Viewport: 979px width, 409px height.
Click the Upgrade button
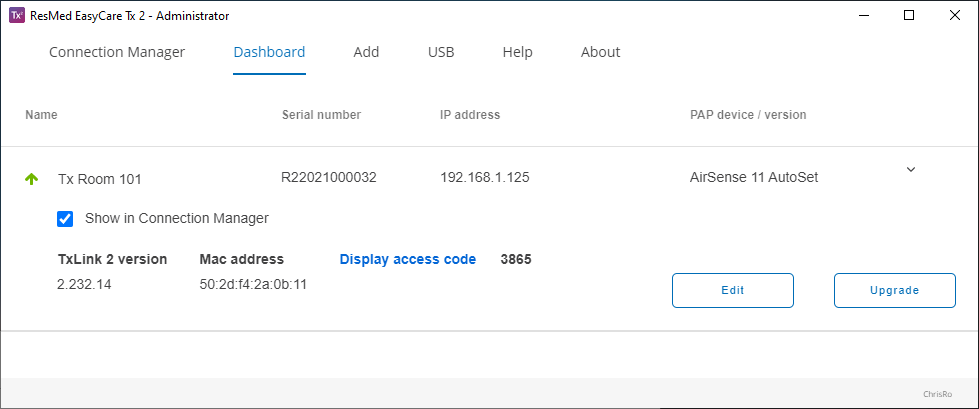(895, 290)
